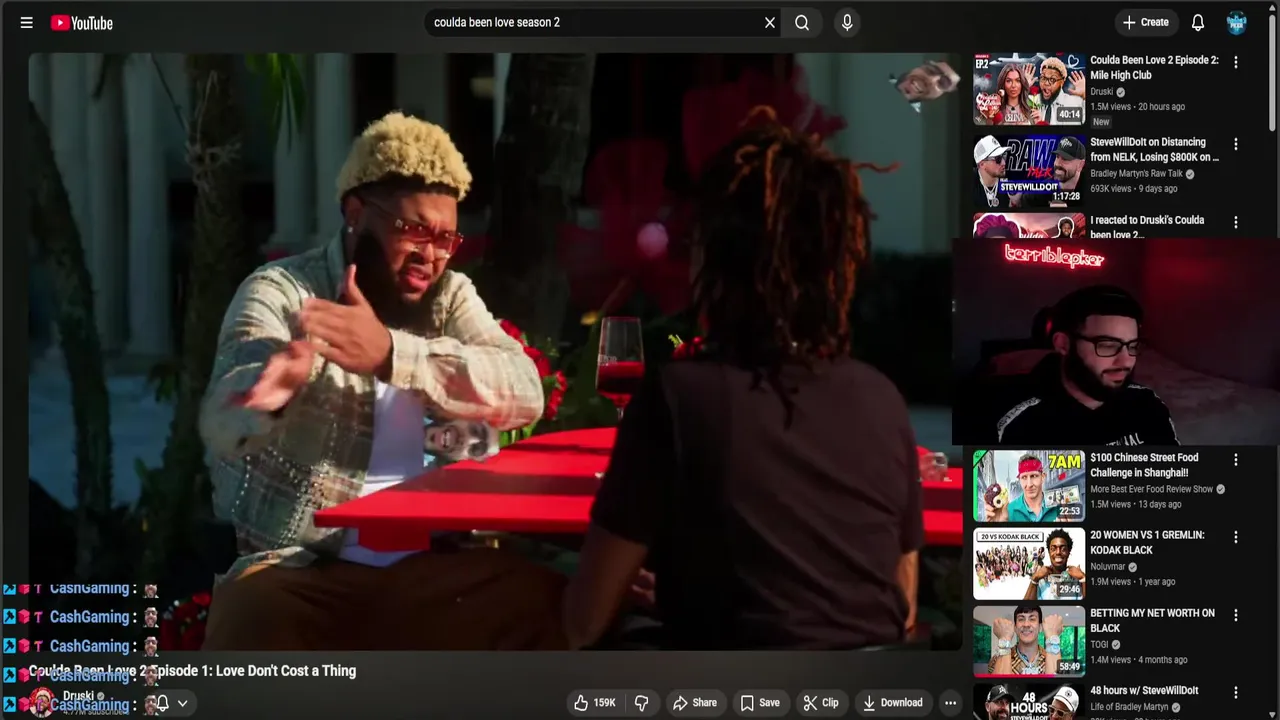1280x720 pixels.
Task: Open options for the 'Mile High Club' video
Action: pos(1236,62)
